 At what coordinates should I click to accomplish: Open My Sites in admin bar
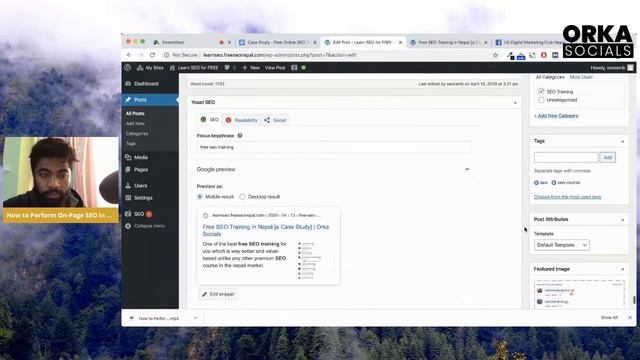tap(151, 68)
